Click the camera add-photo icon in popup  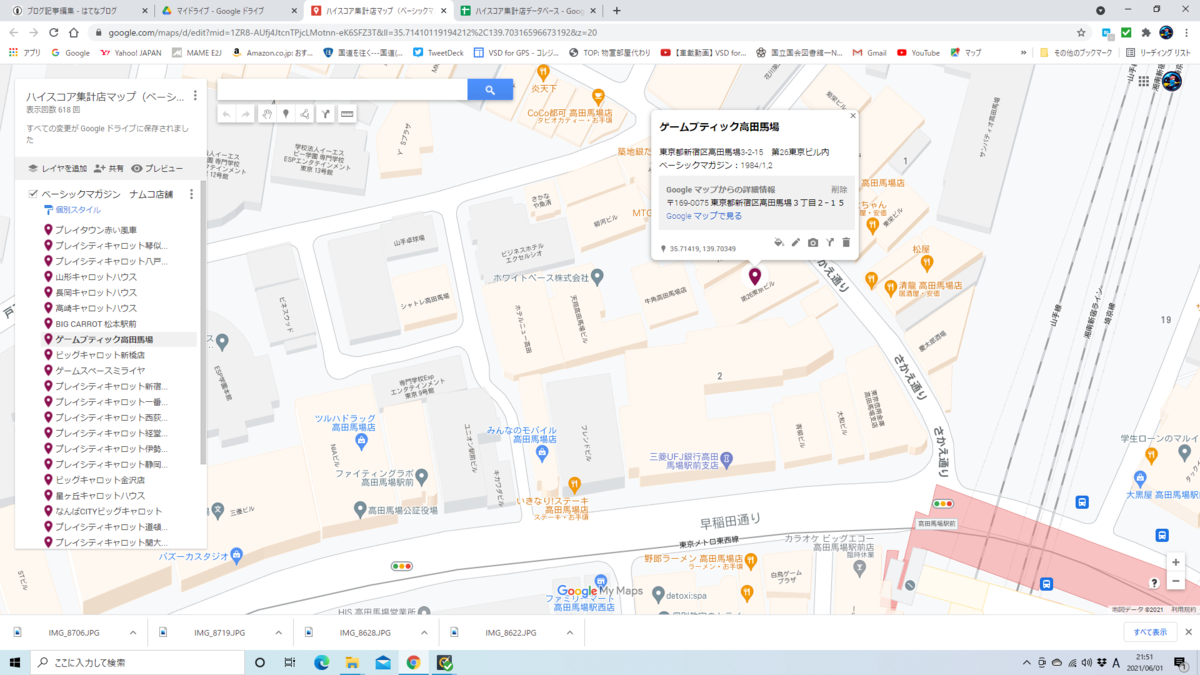(x=813, y=242)
